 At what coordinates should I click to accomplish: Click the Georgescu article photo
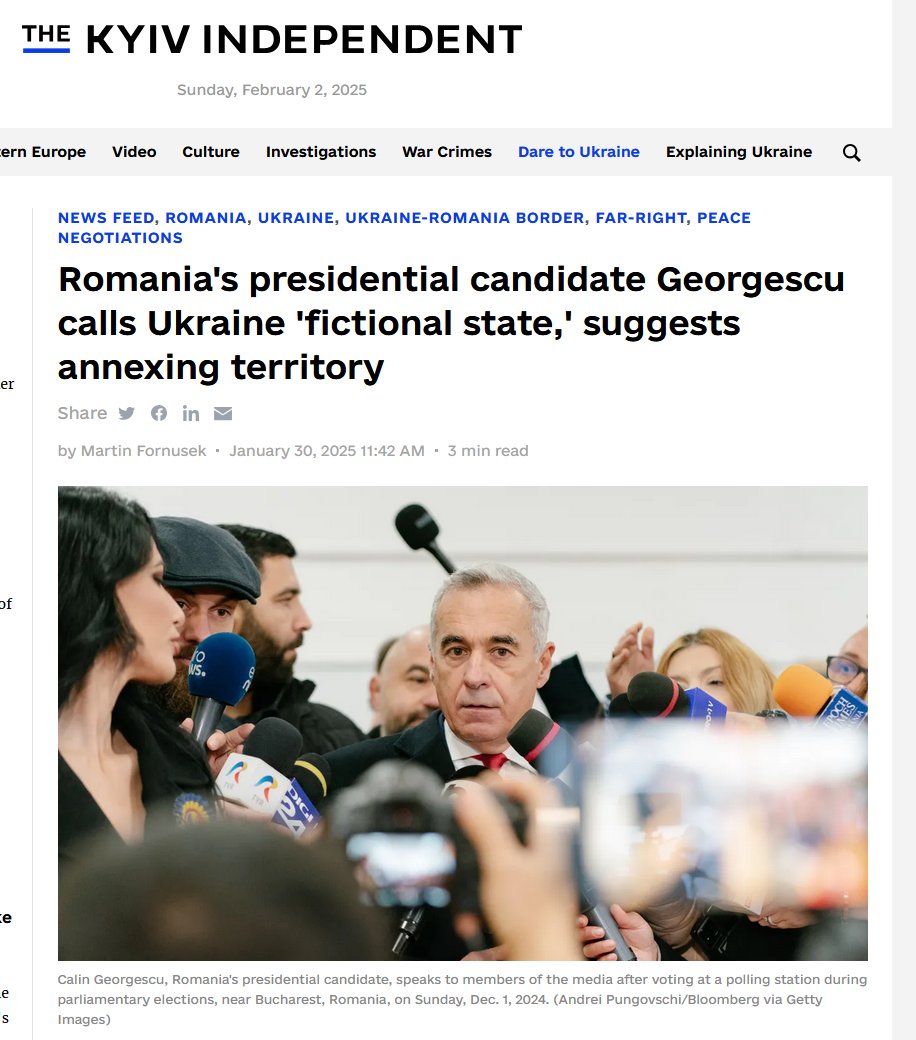click(462, 723)
